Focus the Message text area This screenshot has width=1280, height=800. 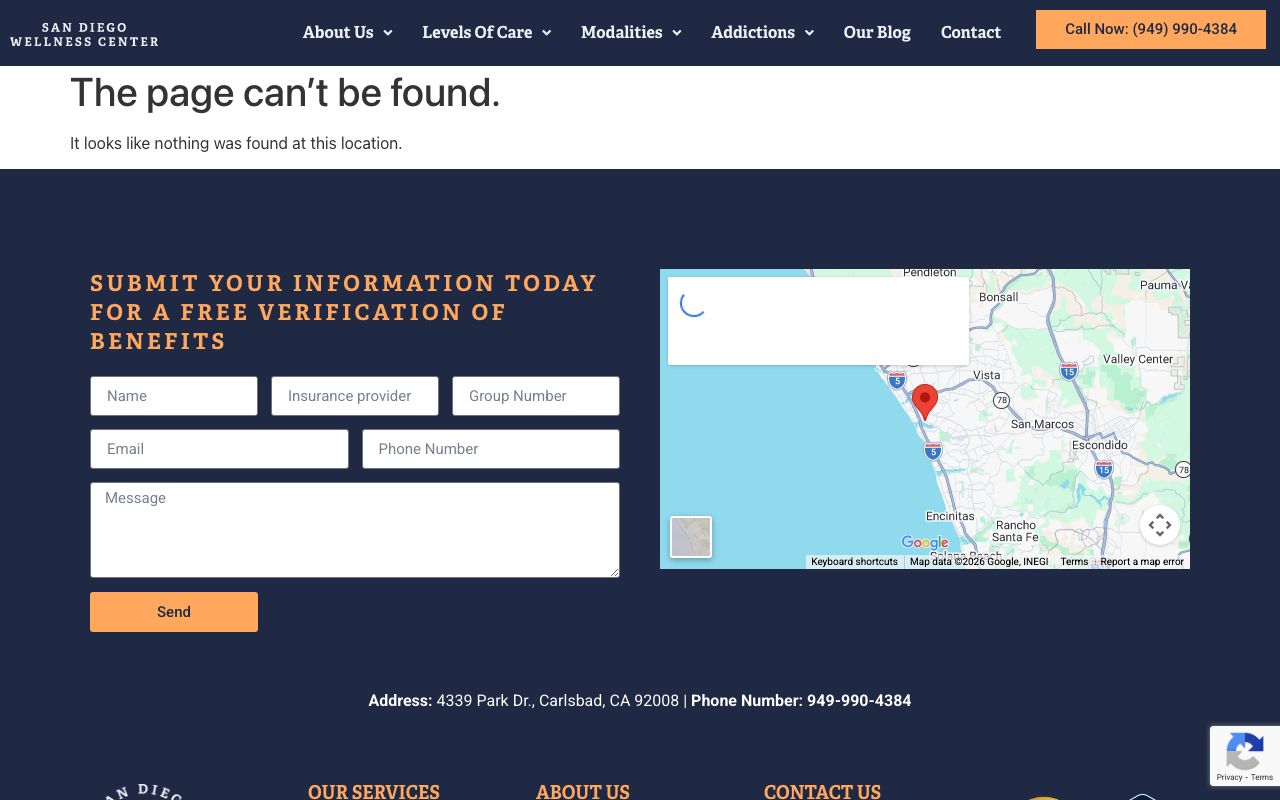point(355,530)
